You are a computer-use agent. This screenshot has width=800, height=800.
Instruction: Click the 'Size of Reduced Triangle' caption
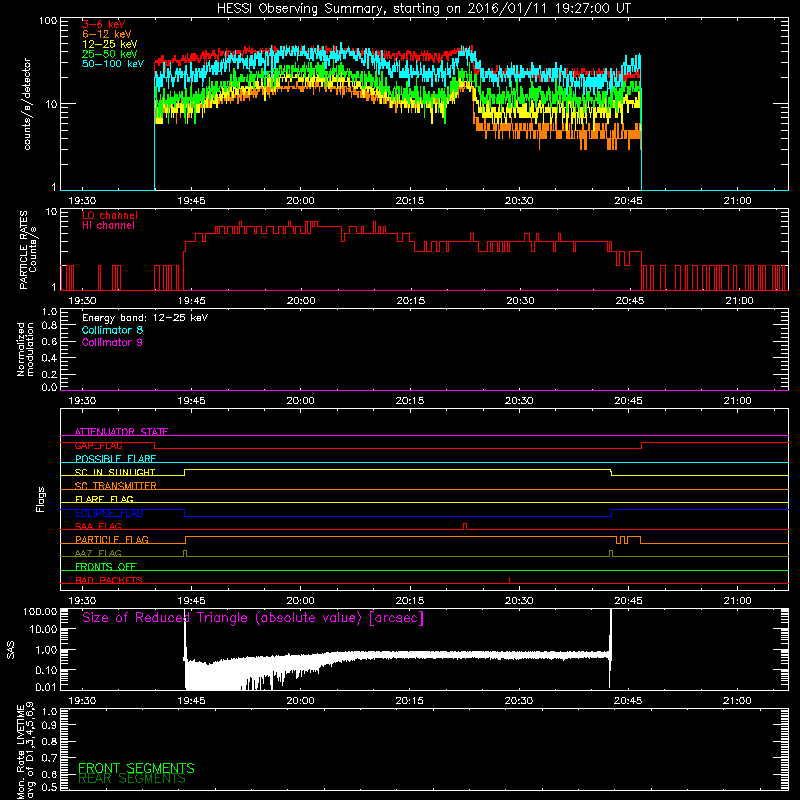253,618
